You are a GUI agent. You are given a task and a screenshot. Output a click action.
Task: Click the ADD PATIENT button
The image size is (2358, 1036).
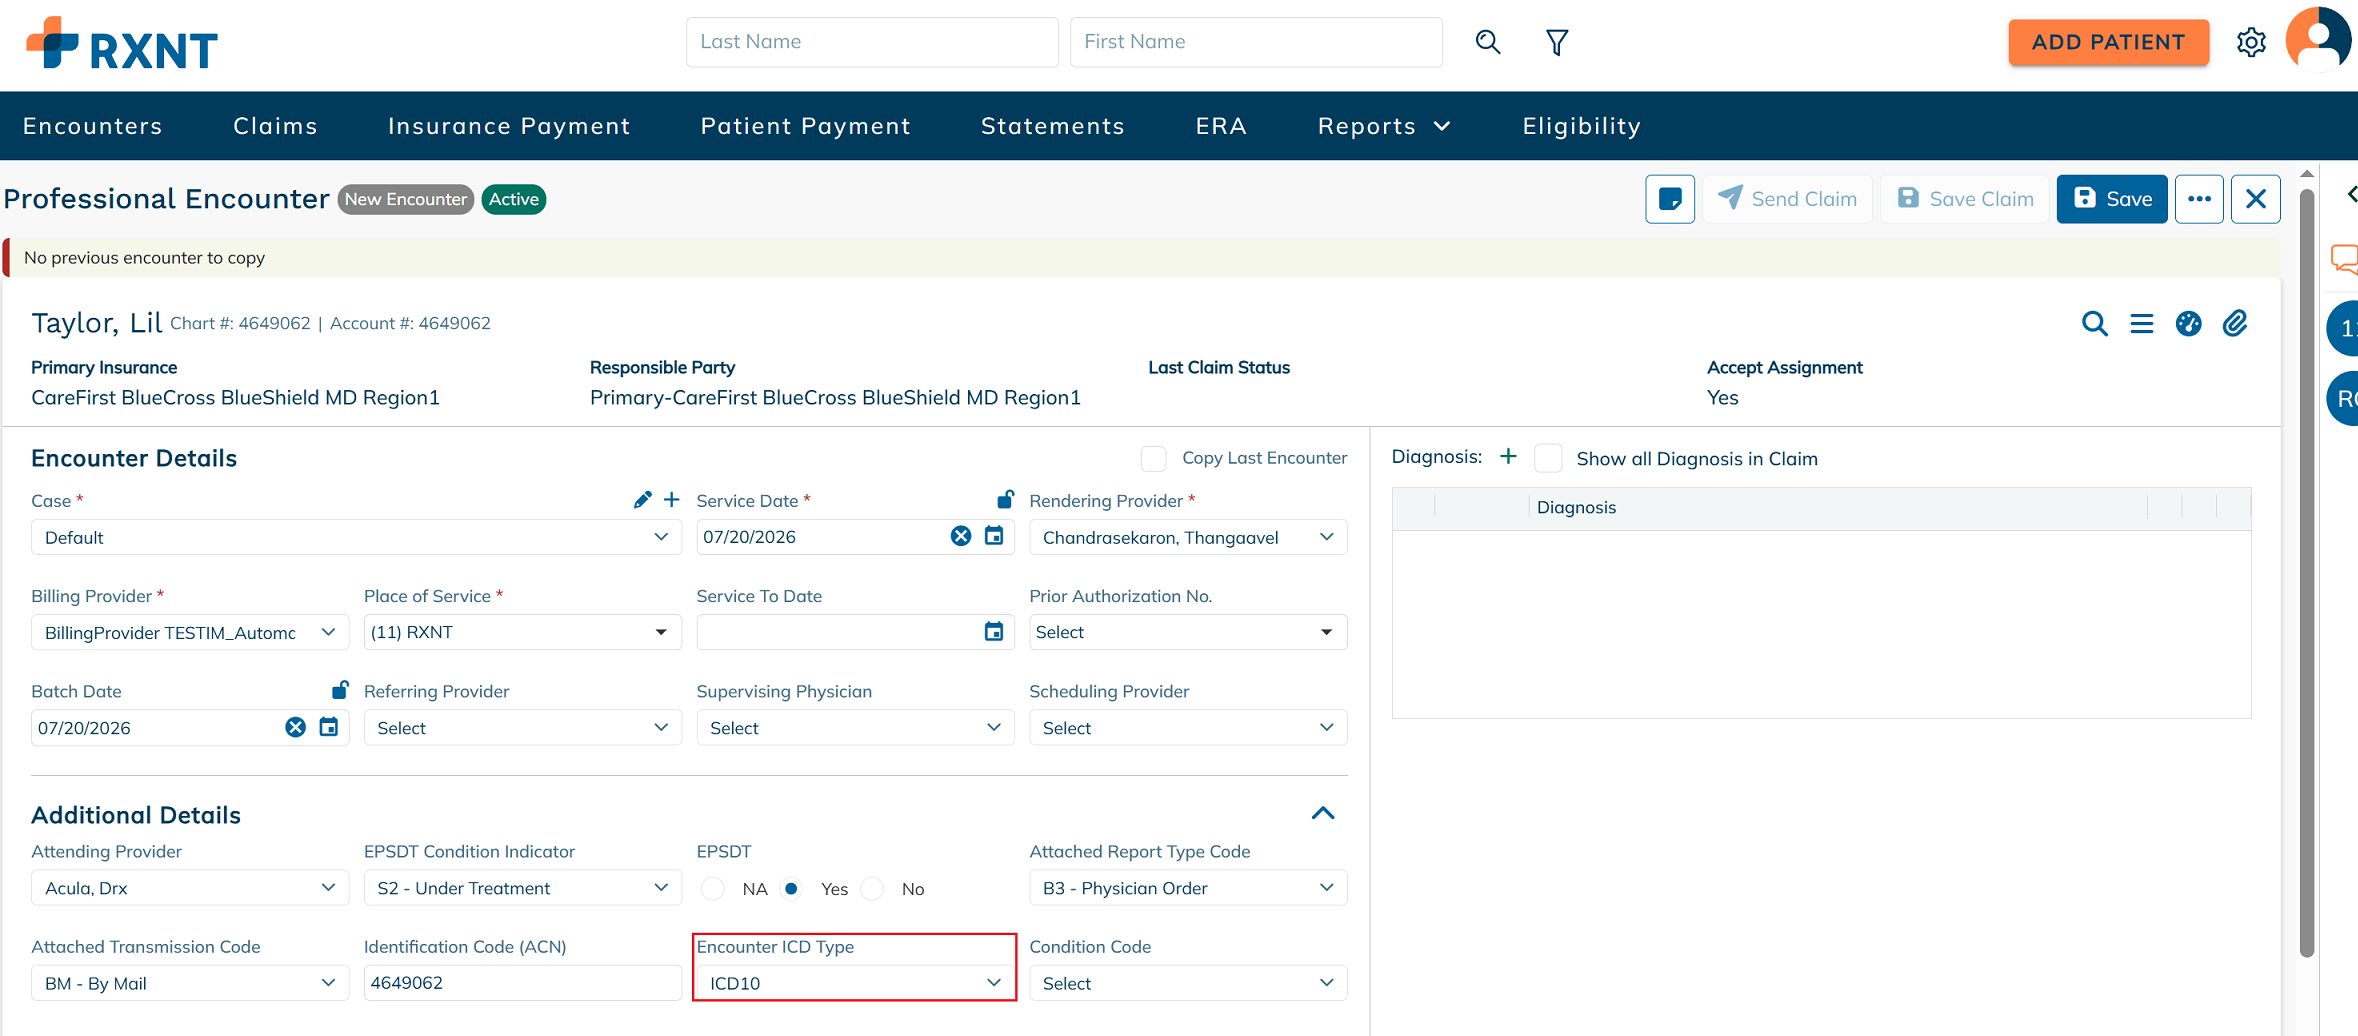(x=2108, y=42)
